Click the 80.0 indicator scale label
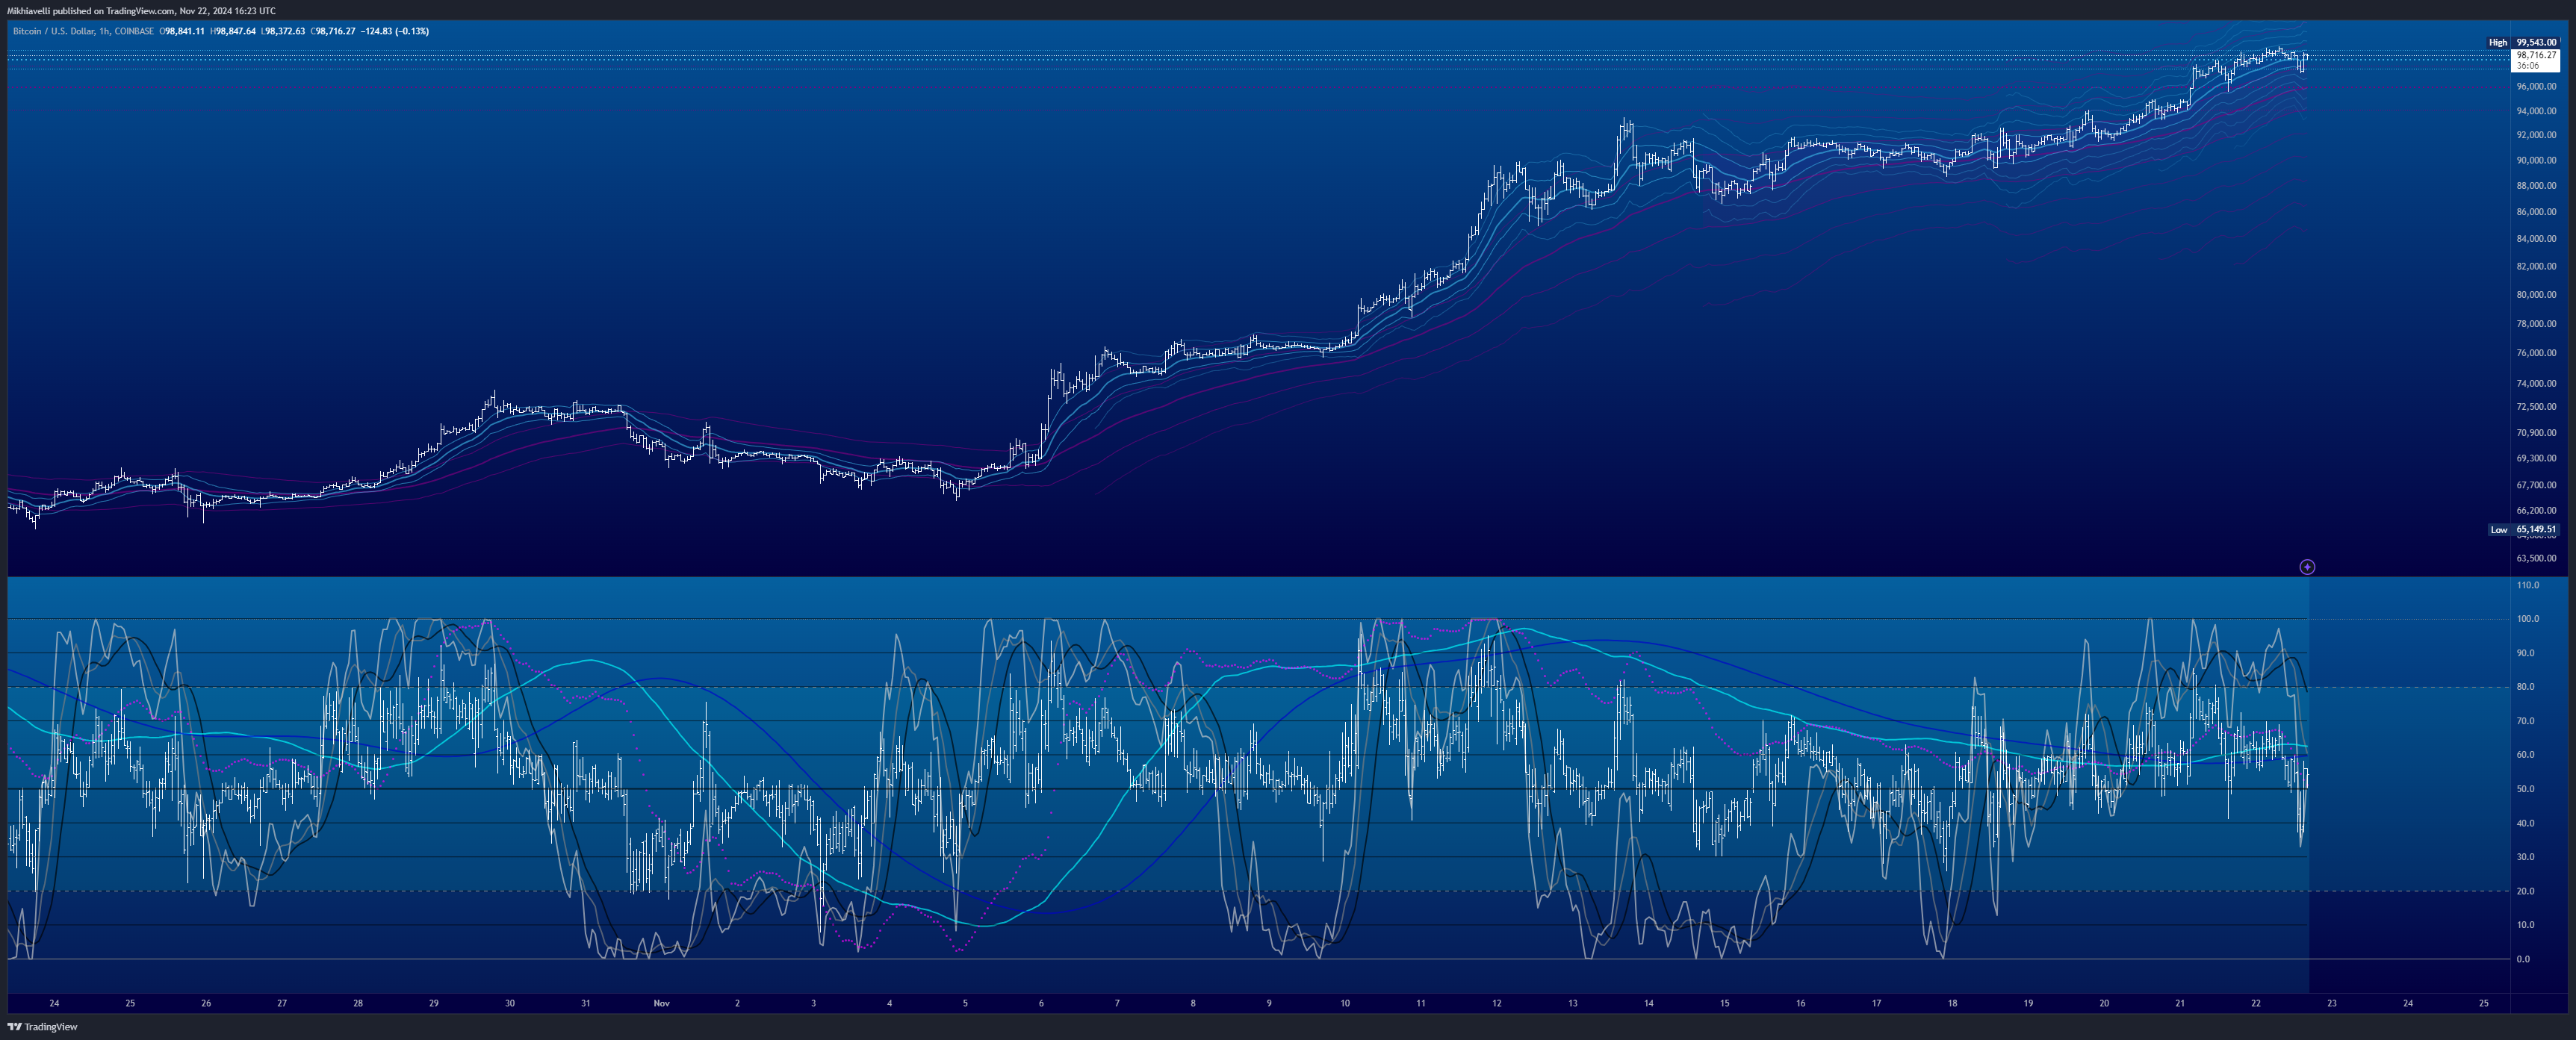Image resolution: width=2576 pixels, height=1040 pixels. click(x=2526, y=687)
